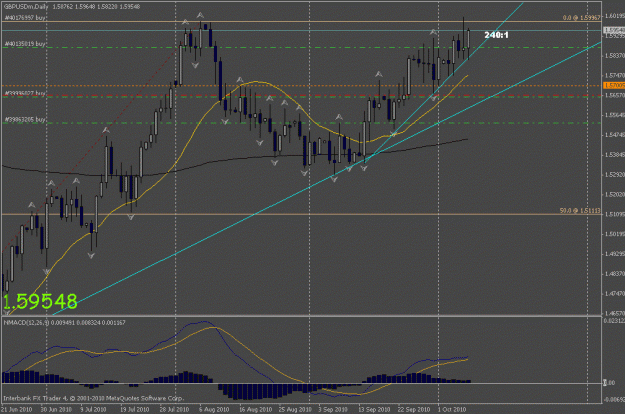Click the GBPUSDm,Daily chart title text
The width and height of the screenshot is (625, 414).
pyautogui.click(x=26, y=6)
